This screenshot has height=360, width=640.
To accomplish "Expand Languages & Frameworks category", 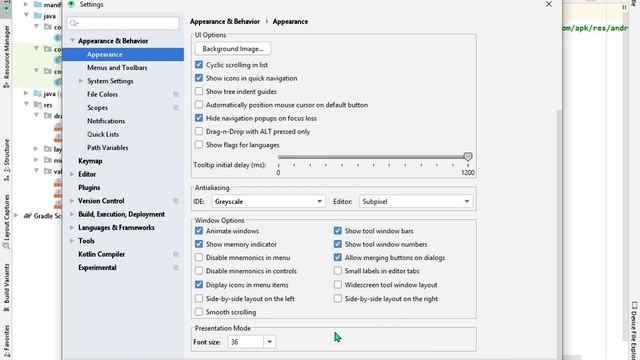I will pos(72,228).
